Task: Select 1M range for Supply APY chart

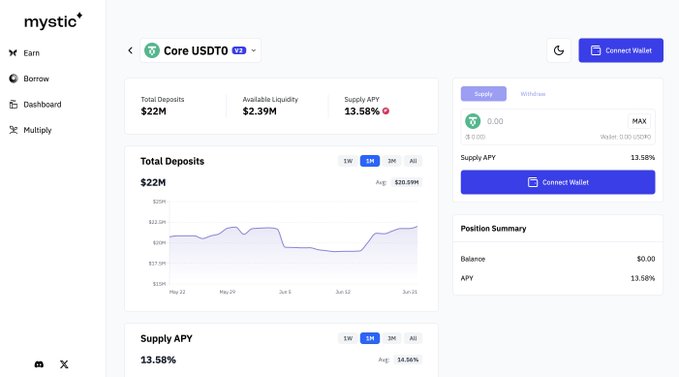Action: [x=370, y=338]
